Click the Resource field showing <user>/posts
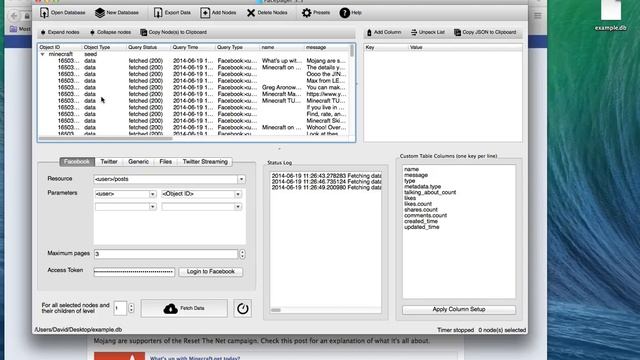This screenshot has width=640, height=360. (x=166, y=179)
